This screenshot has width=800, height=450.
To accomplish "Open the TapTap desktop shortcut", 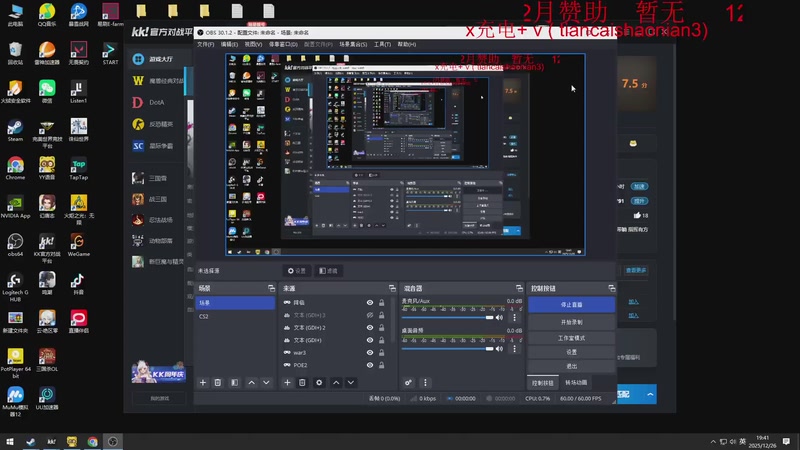I will tap(79, 168).
